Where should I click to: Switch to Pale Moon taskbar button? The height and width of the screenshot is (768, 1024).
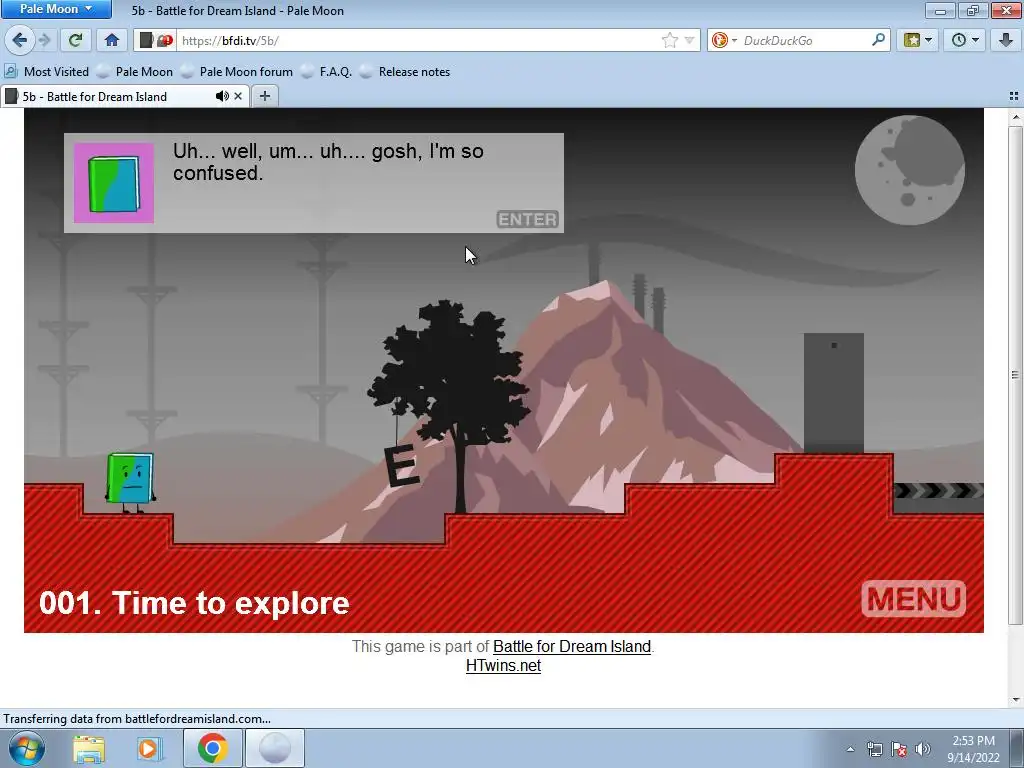[275, 749]
